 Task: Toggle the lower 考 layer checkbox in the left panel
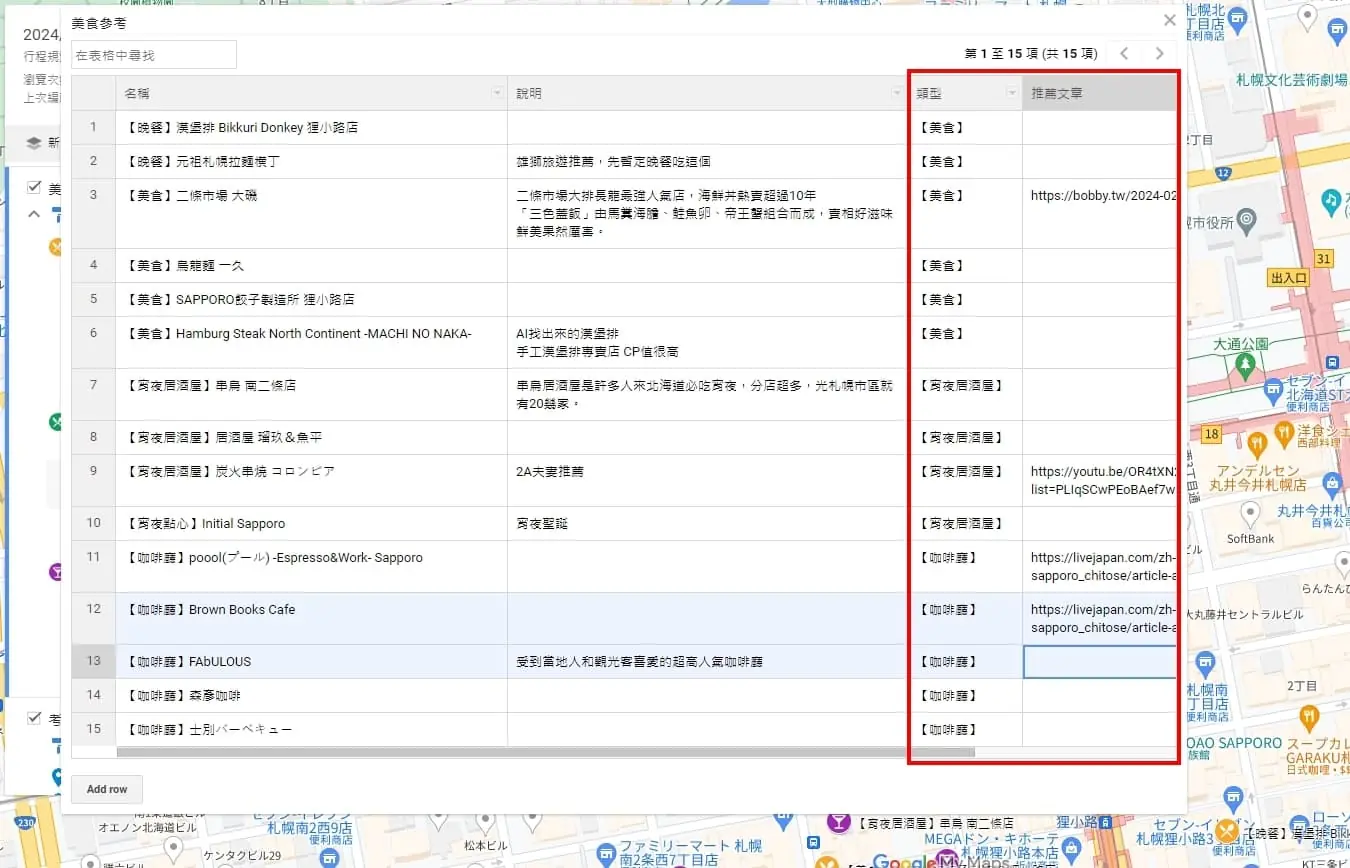pyautogui.click(x=35, y=718)
